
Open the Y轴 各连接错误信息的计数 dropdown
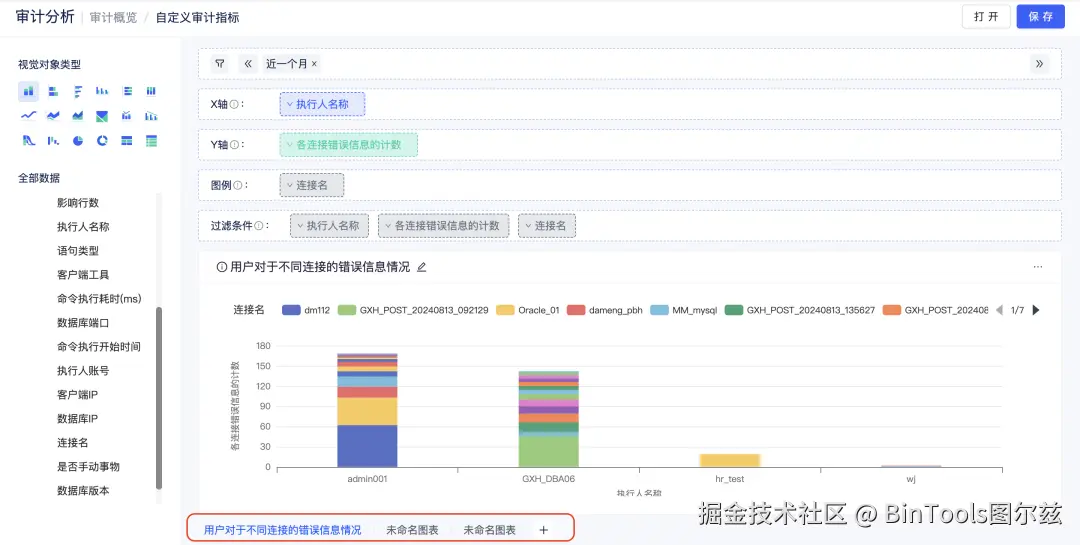coord(349,145)
